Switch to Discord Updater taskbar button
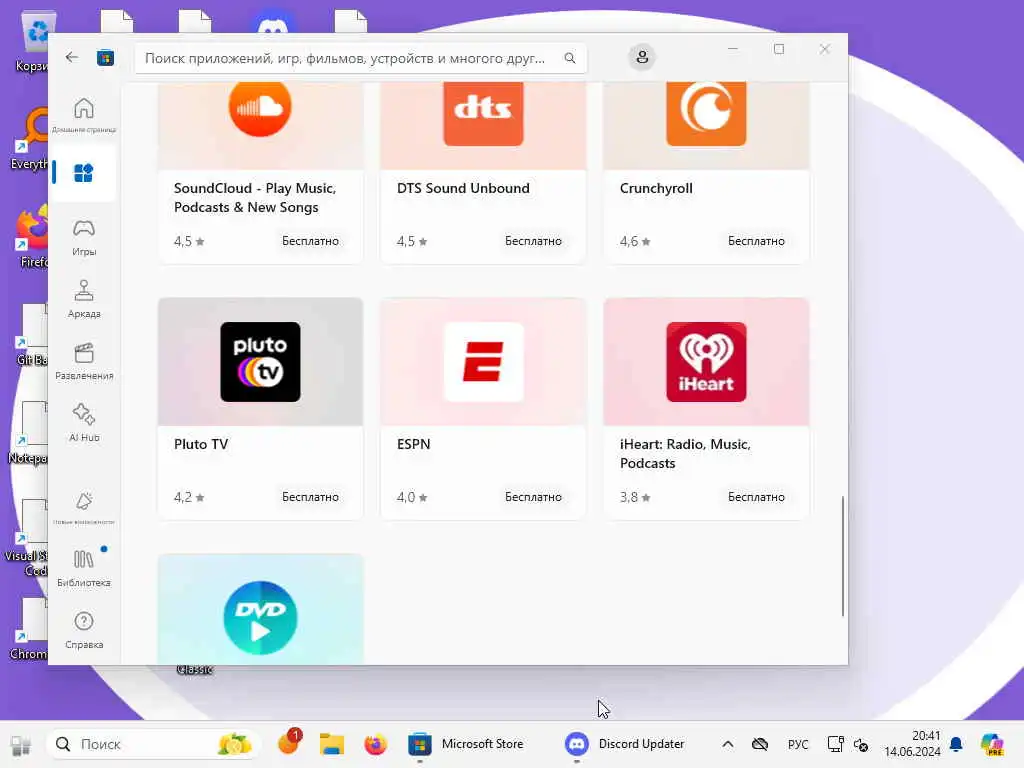Screen dimensions: 1024x768 (625, 744)
